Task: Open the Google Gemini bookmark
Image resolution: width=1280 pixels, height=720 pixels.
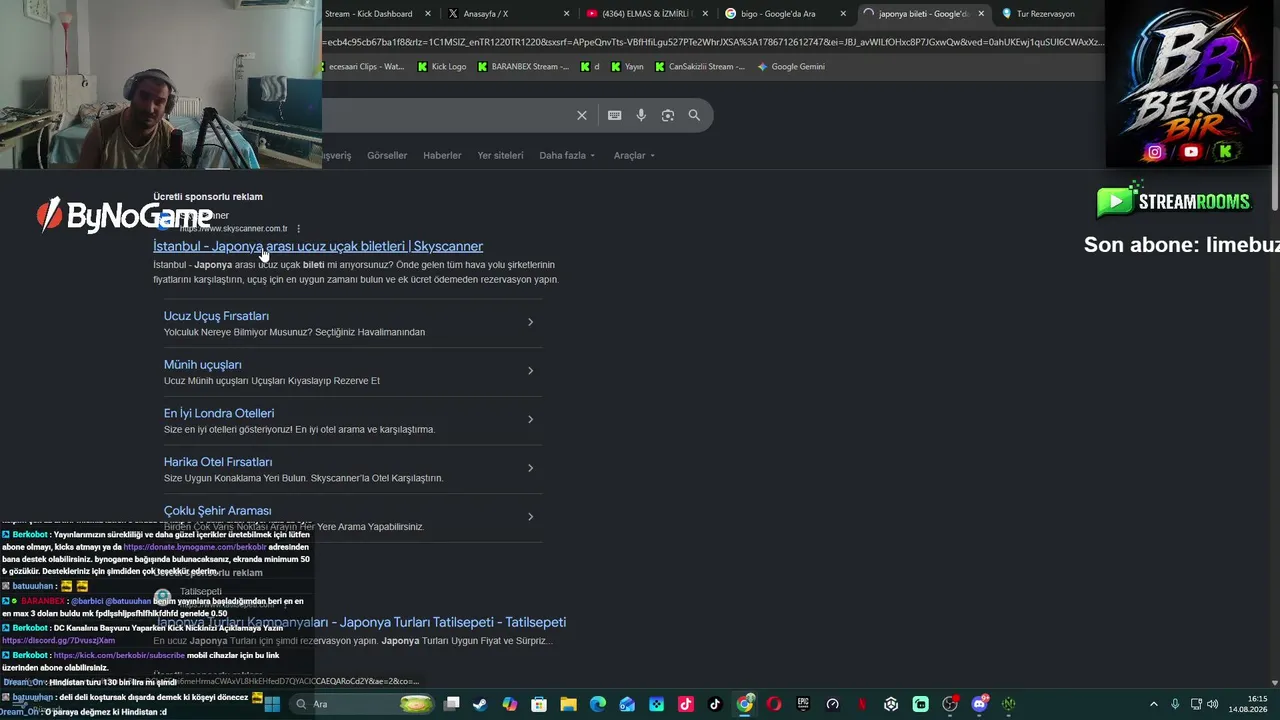Action: click(791, 67)
